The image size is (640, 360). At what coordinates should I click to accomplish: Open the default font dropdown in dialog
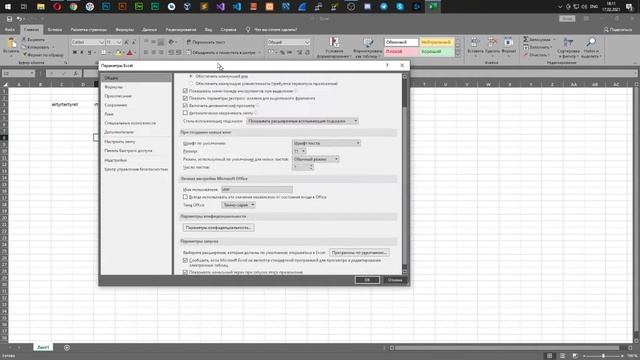point(326,143)
